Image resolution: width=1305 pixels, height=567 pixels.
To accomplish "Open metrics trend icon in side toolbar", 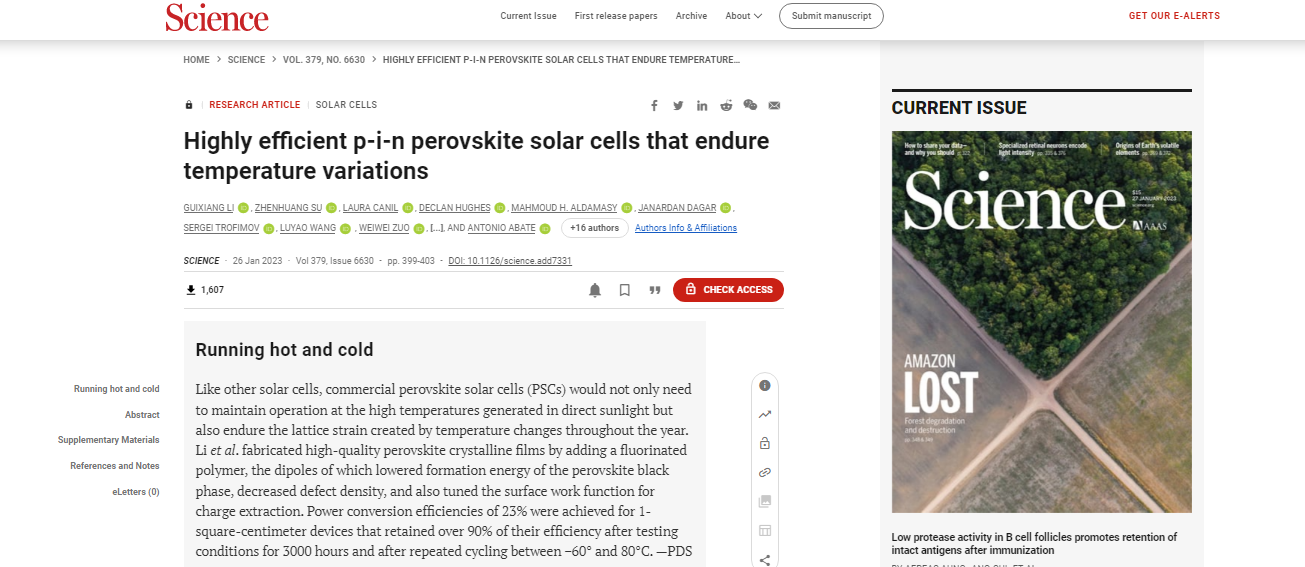I will [765, 414].
